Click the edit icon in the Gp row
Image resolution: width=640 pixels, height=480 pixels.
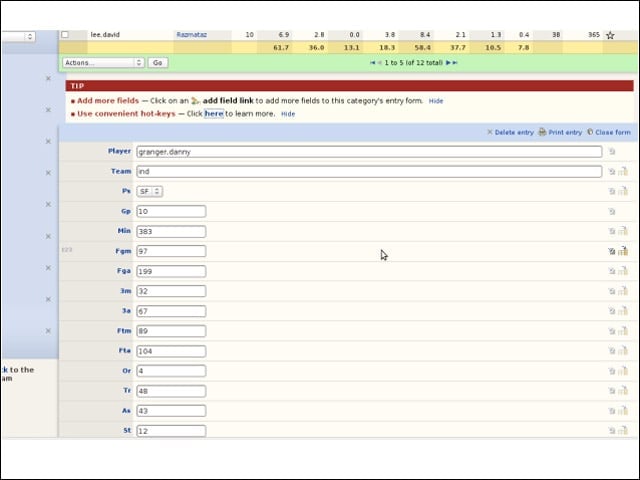[612, 211]
